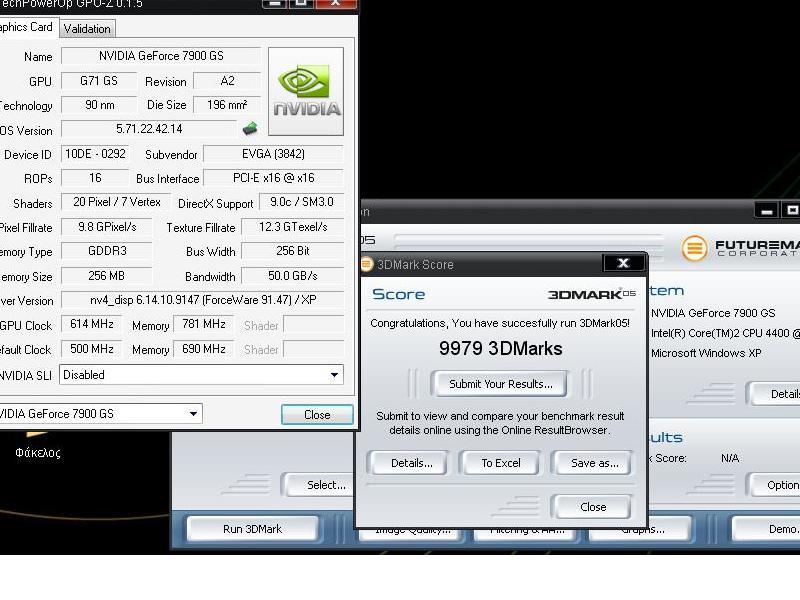Click the 'Congratulations' message in Score dialog

tap(500, 323)
